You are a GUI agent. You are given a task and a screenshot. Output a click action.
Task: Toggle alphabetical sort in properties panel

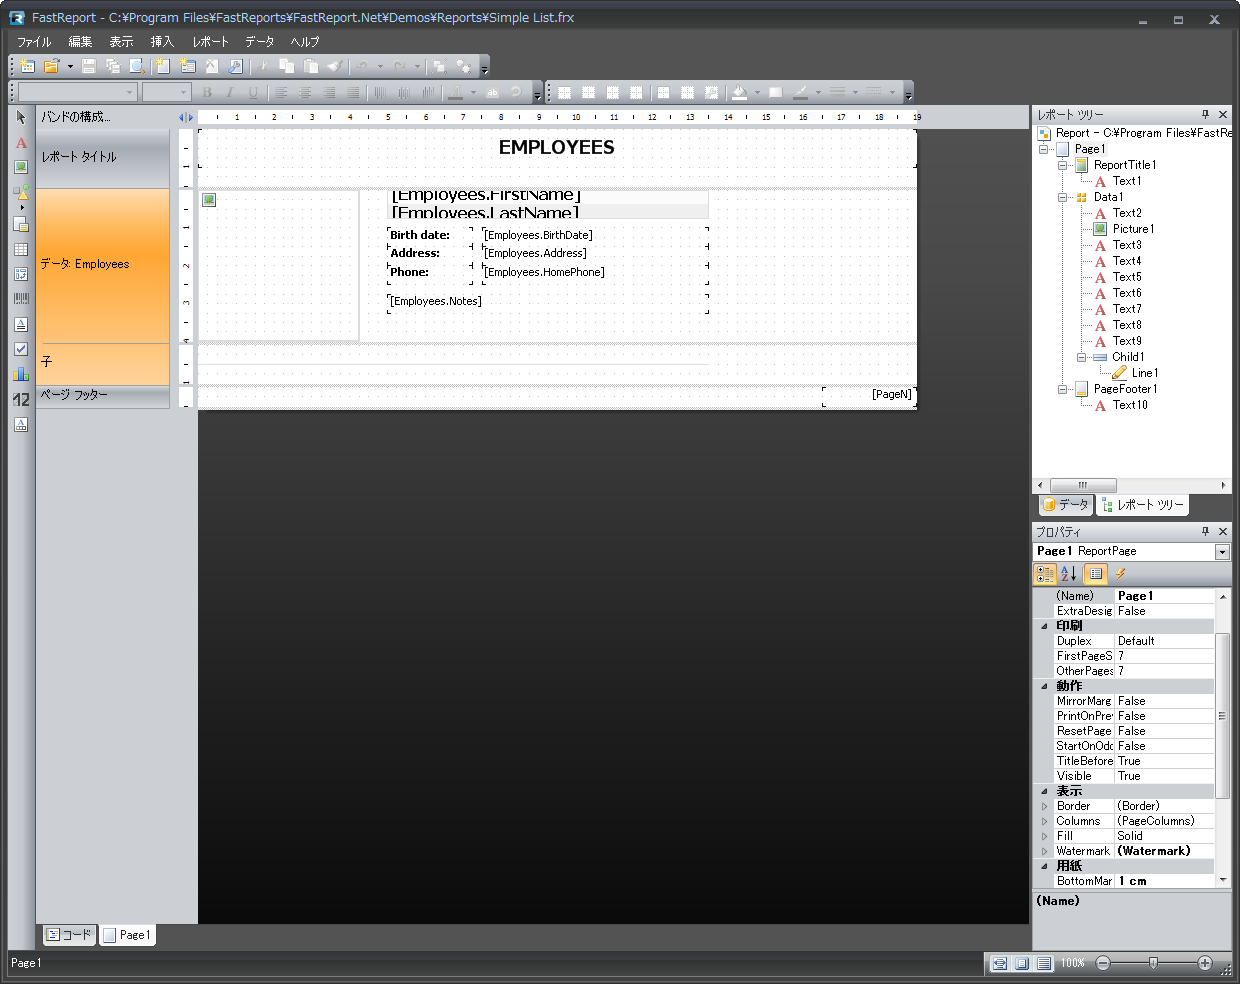point(1069,574)
